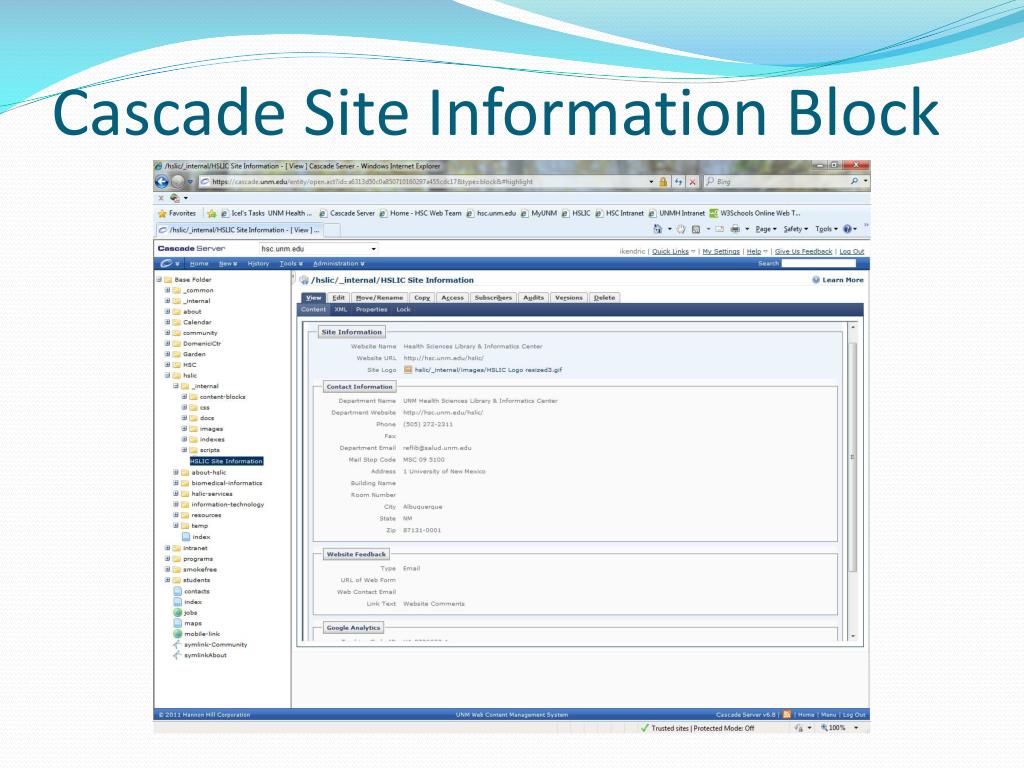Open the New menu in Cascade navbar
Image resolution: width=1024 pixels, height=768 pixels.
tap(227, 264)
